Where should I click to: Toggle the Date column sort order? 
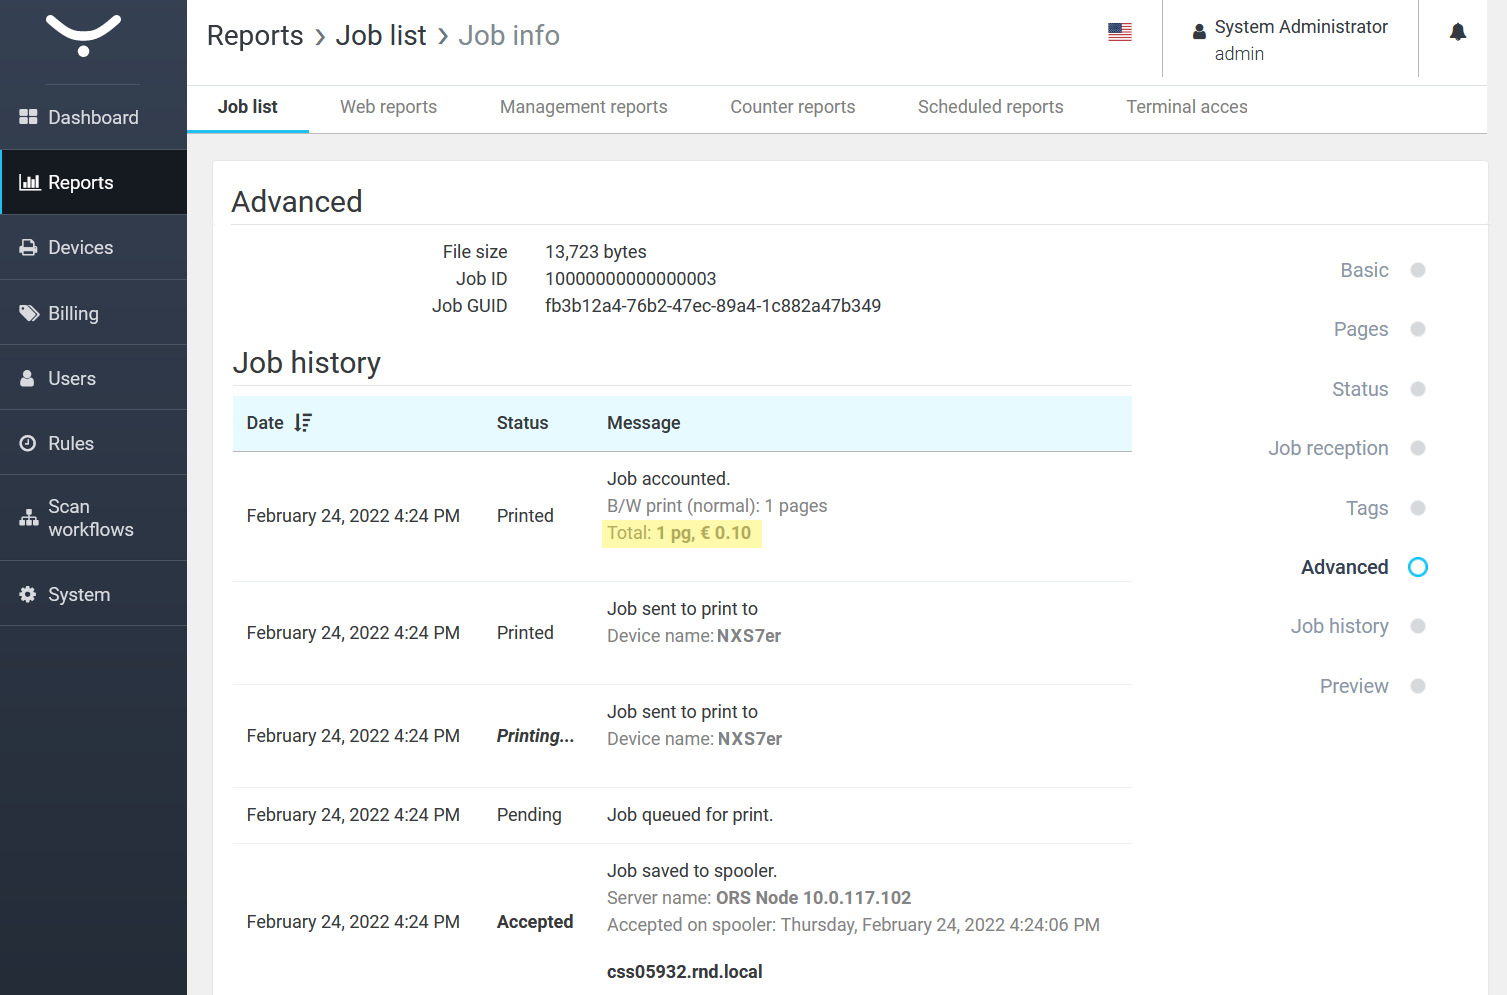click(303, 423)
